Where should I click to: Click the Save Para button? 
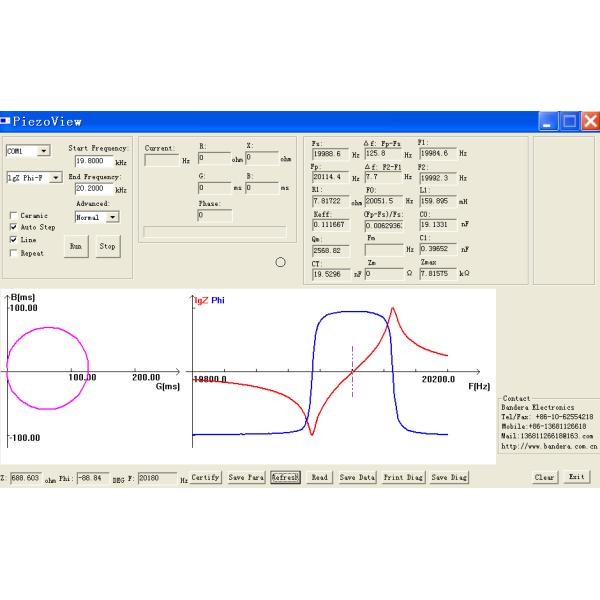[x=246, y=478]
